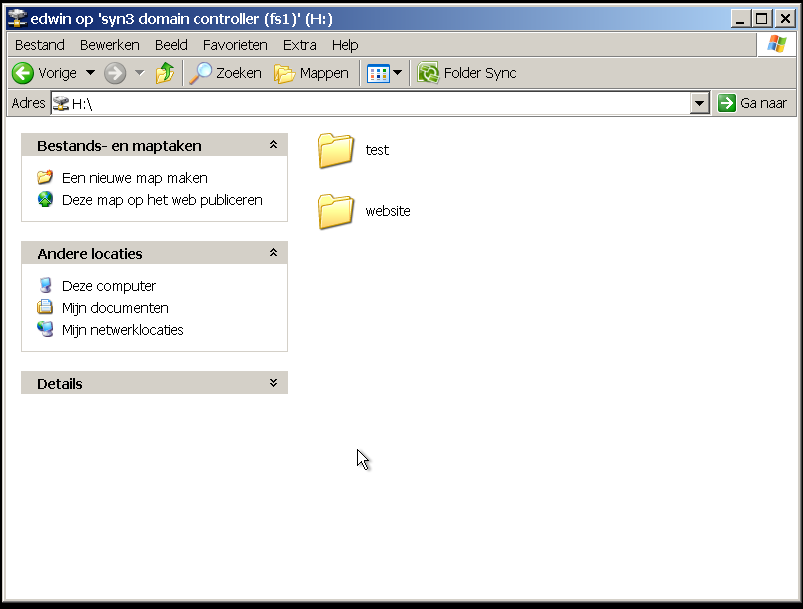Click the title bar drive icon
This screenshot has width=803, height=609.
click(x=17, y=18)
